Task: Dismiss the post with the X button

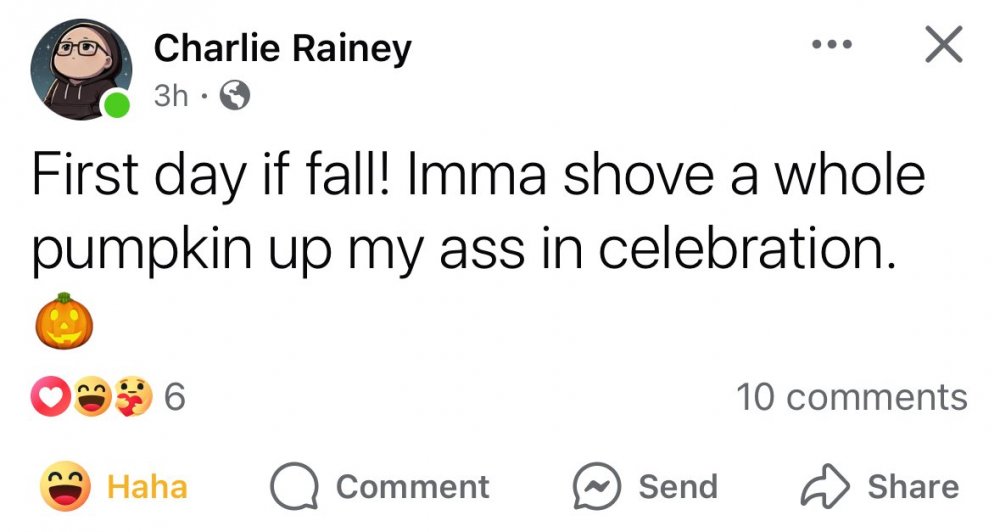Action: (x=941, y=45)
